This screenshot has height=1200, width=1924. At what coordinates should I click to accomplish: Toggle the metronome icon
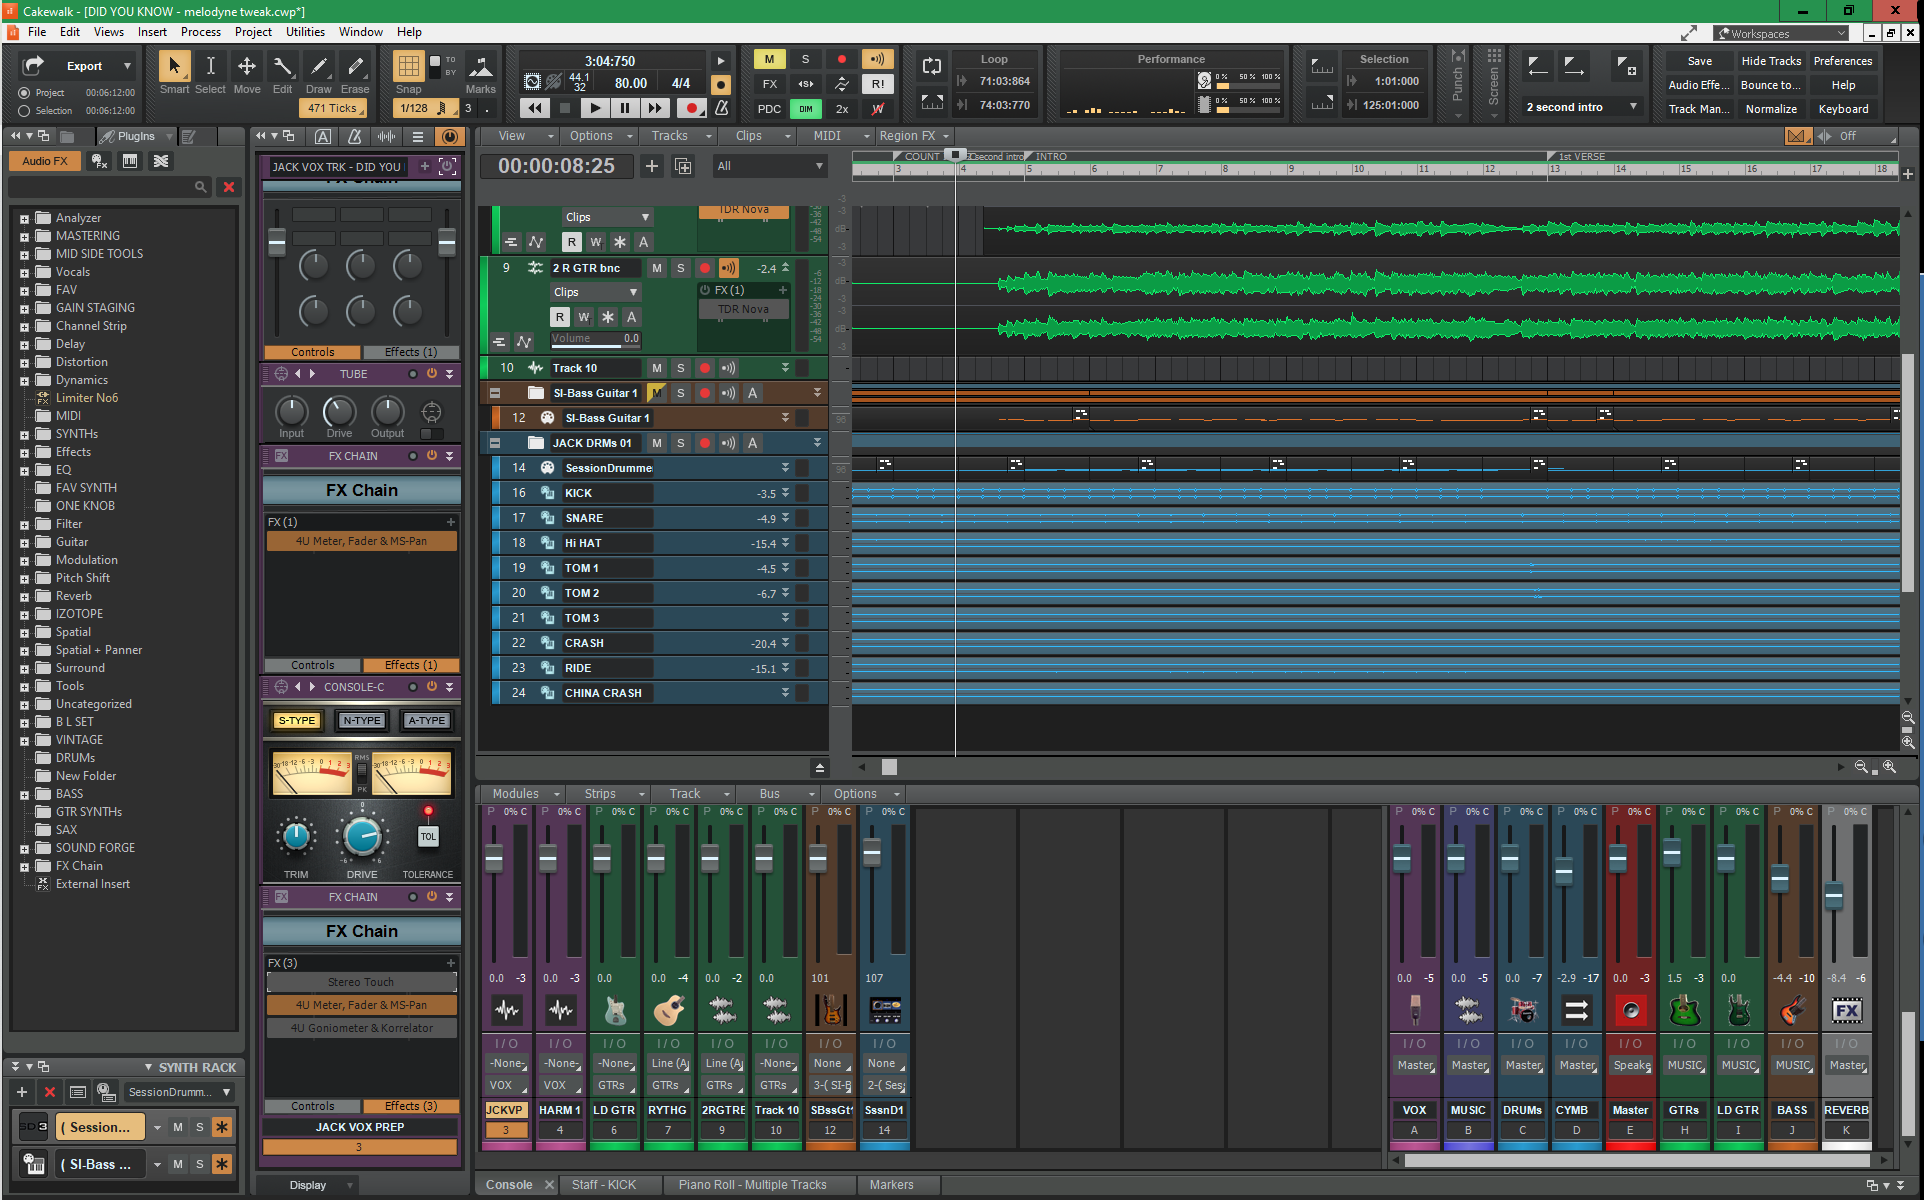click(721, 108)
